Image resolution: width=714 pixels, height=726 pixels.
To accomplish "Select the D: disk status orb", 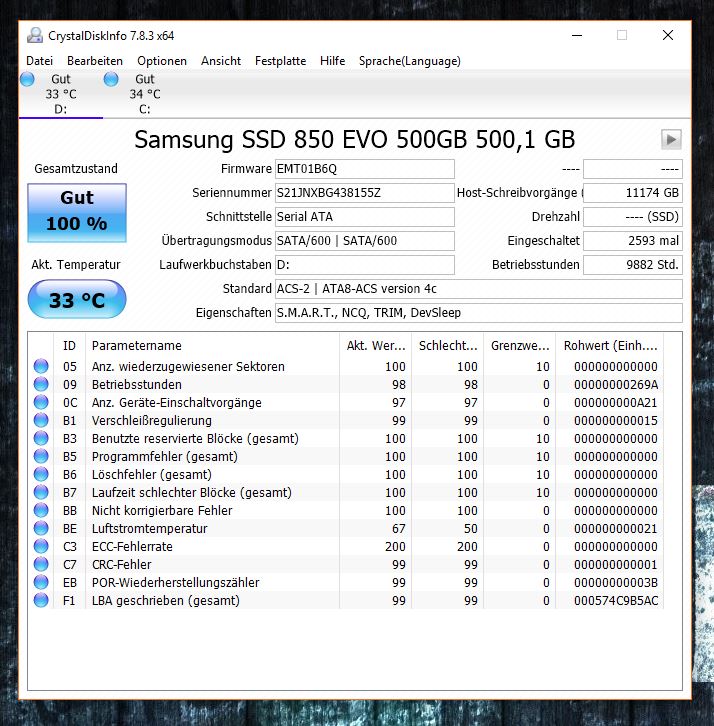I will [27, 79].
